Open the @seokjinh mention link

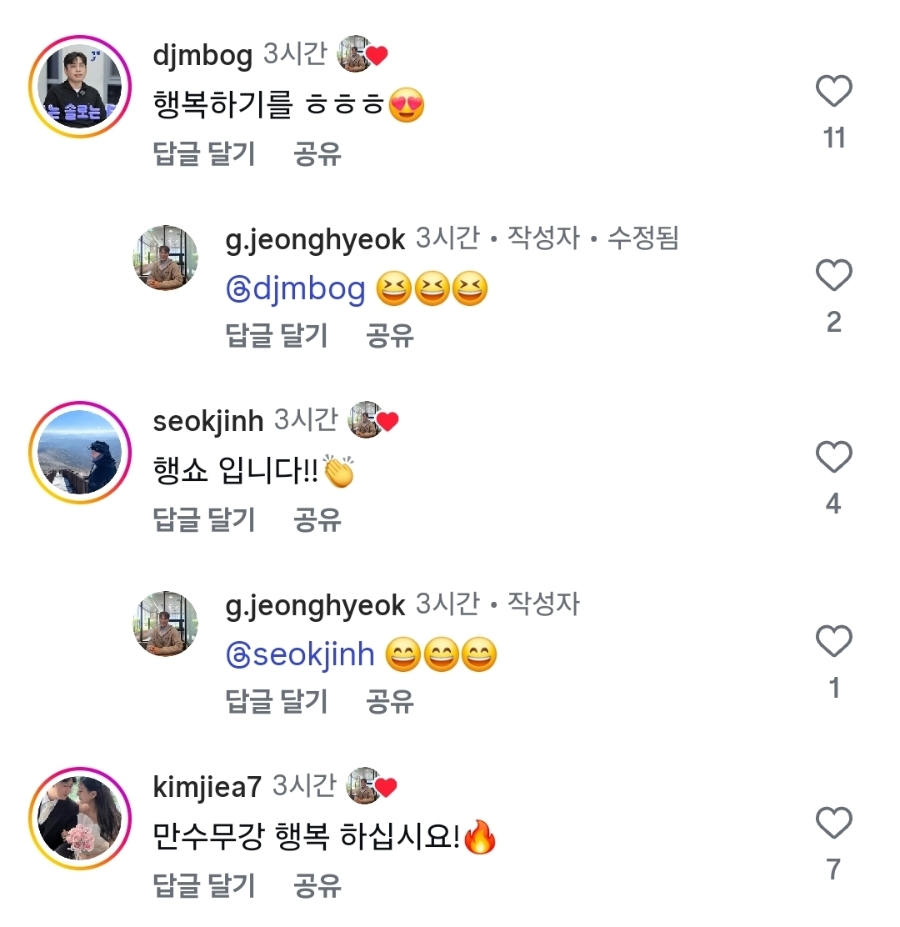(300, 655)
